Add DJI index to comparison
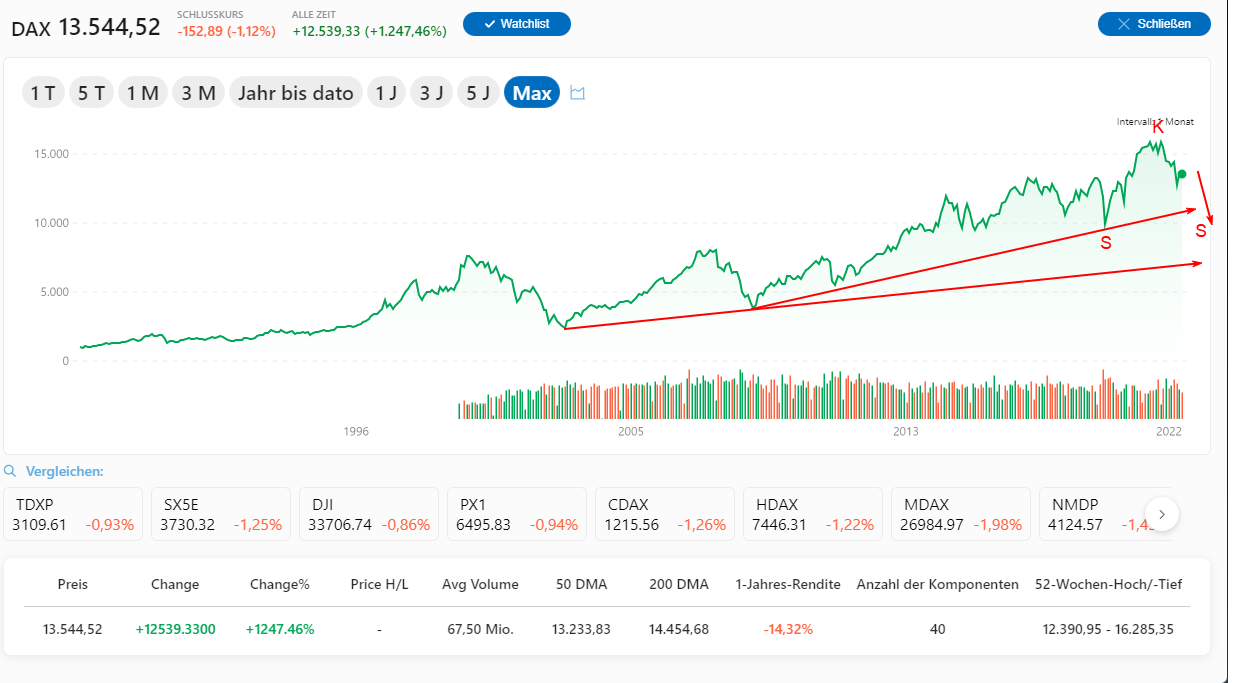 pyautogui.click(x=369, y=514)
